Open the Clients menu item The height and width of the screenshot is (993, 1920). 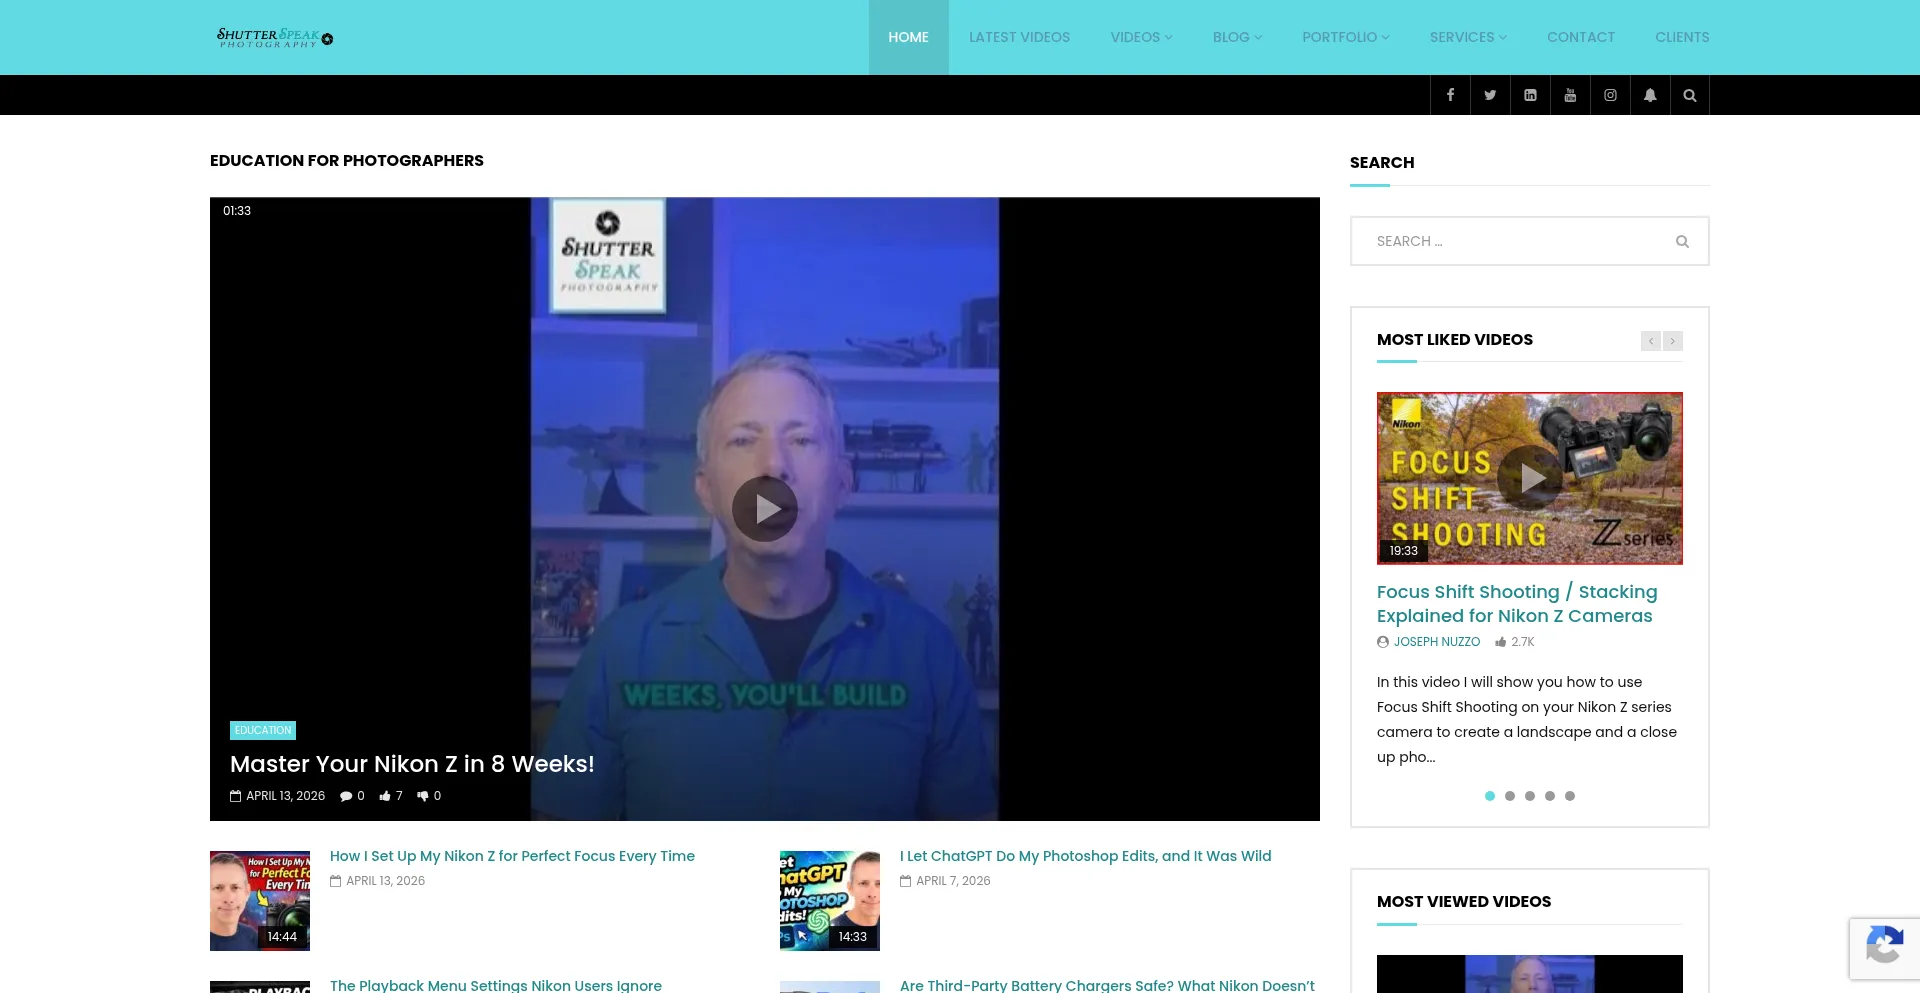(x=1682, y=37)
